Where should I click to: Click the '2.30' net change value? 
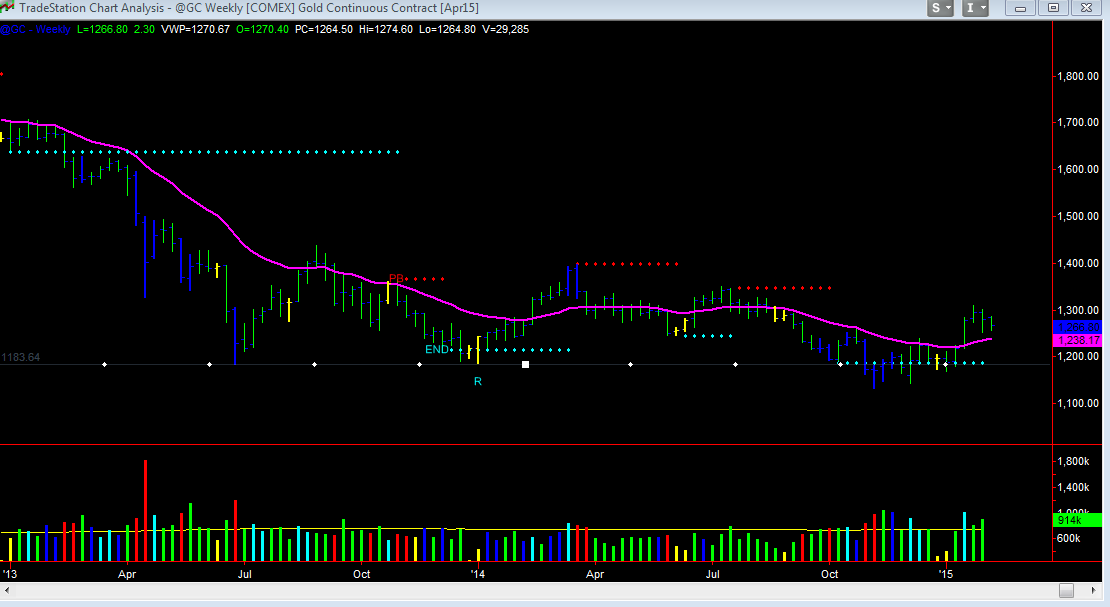pos(144,29)
